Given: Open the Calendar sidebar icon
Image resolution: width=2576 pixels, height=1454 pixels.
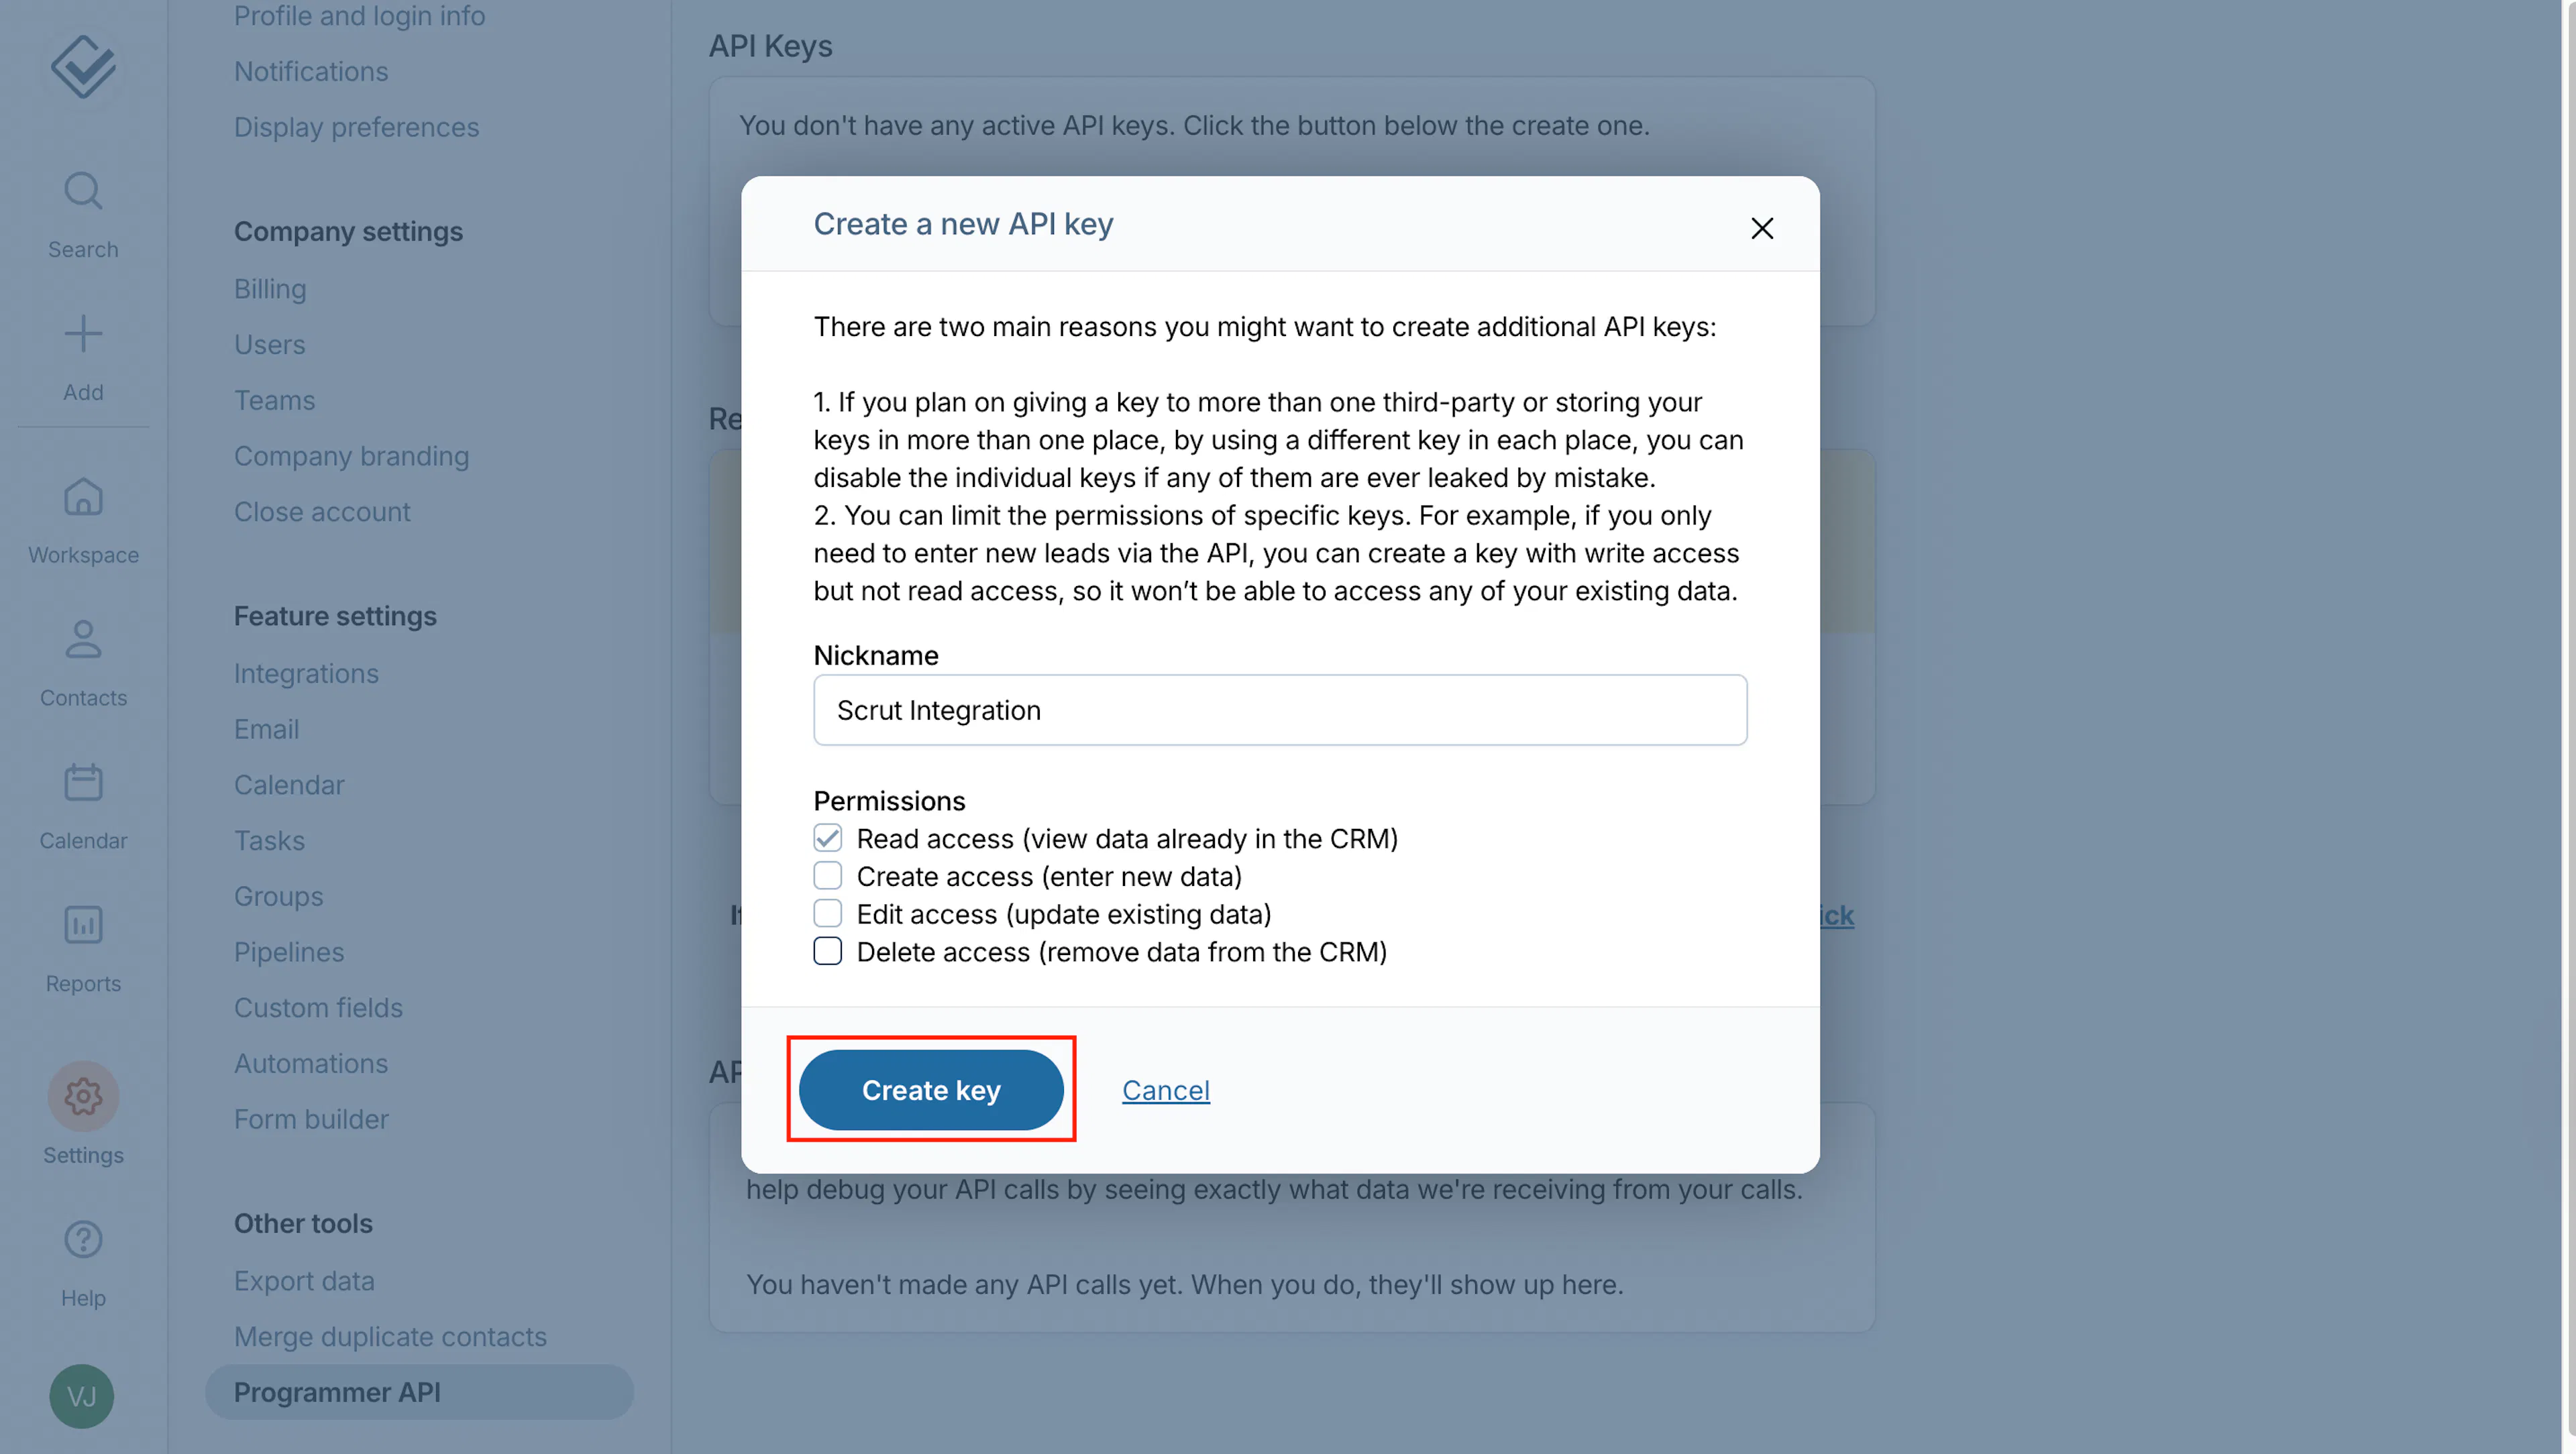Looking at the screenshot, I should point(83,782).
